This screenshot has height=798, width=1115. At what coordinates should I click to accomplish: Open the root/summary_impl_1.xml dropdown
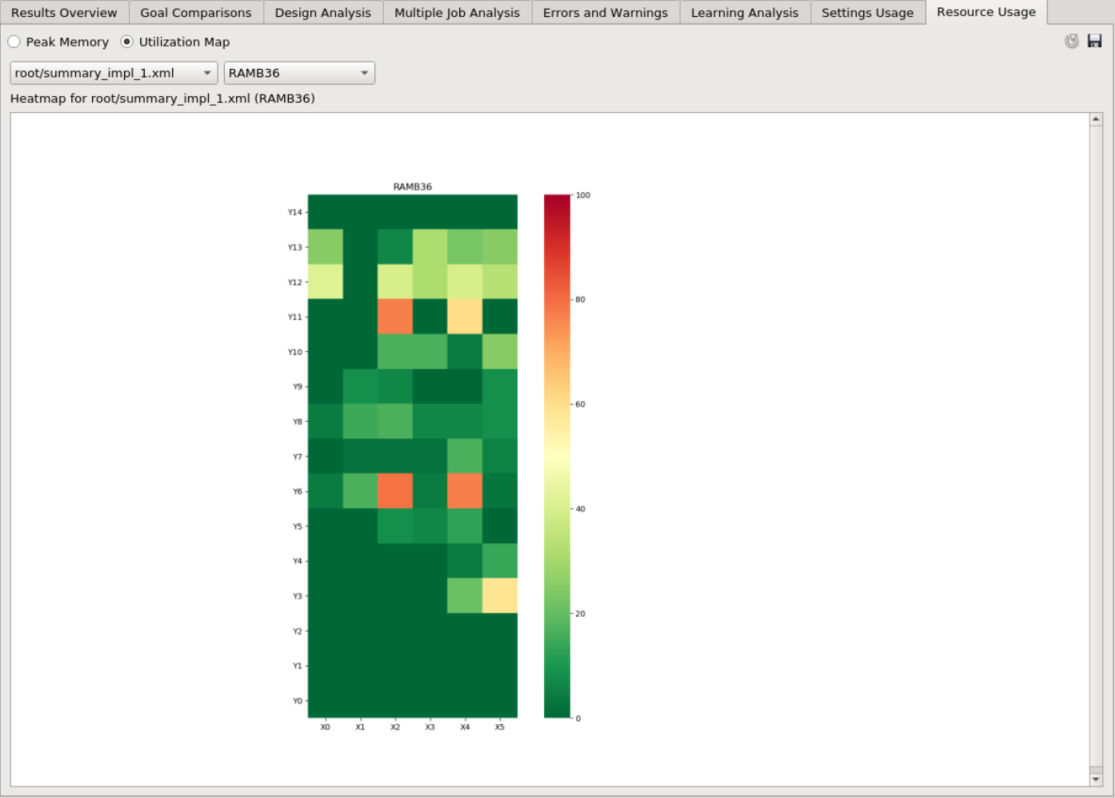114,73
